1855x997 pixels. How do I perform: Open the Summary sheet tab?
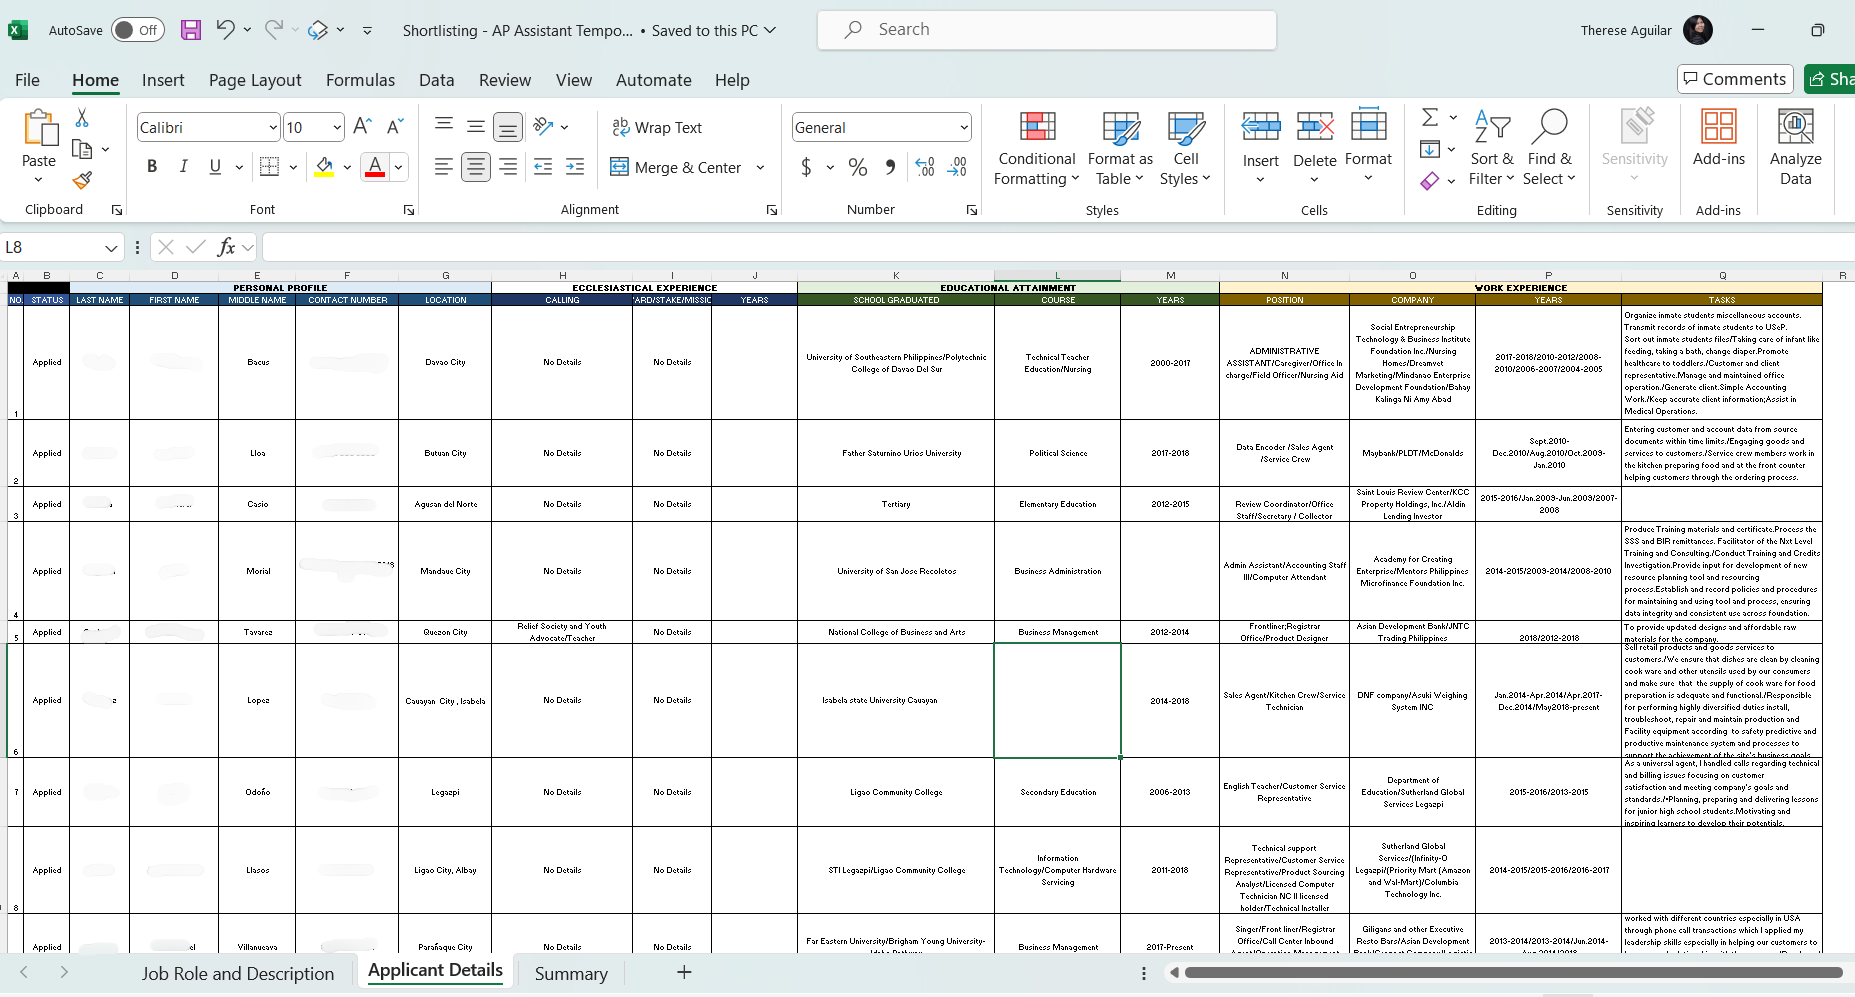(571, 973)
